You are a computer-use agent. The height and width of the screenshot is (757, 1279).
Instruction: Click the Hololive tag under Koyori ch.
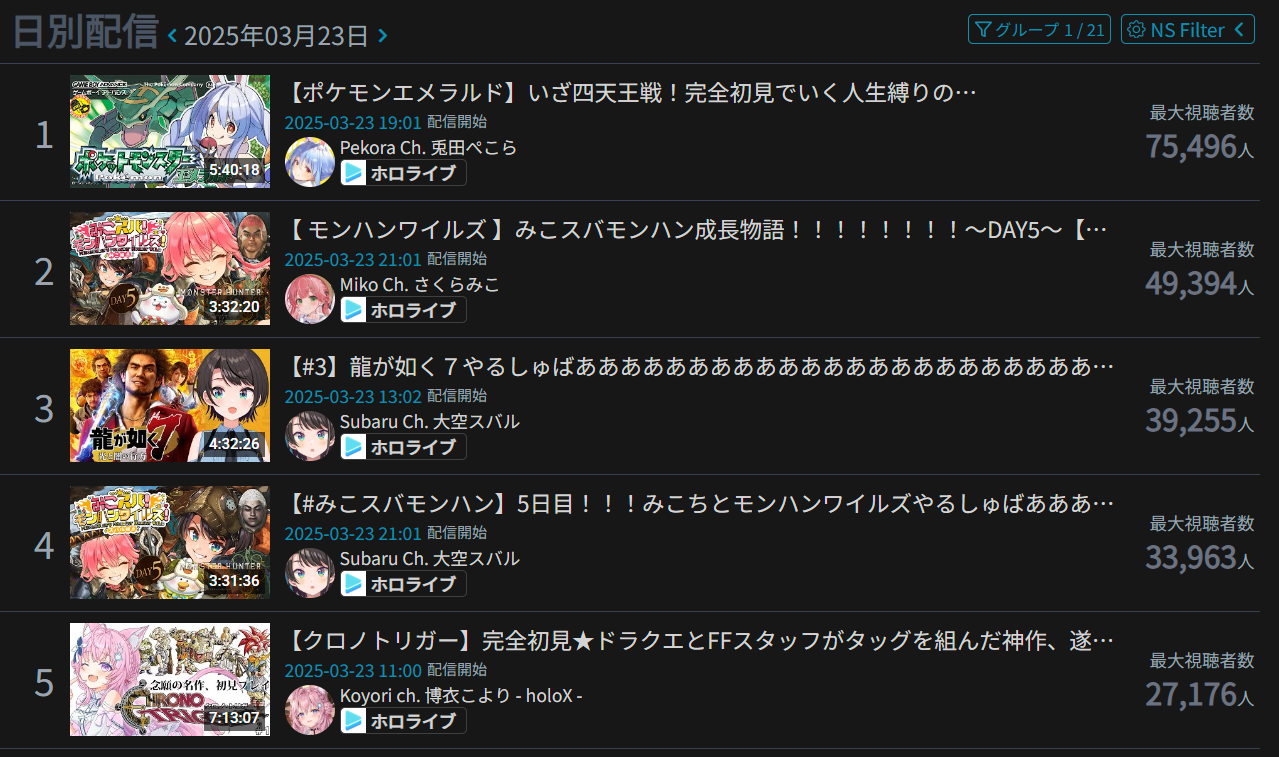click(x=403, y=721)
